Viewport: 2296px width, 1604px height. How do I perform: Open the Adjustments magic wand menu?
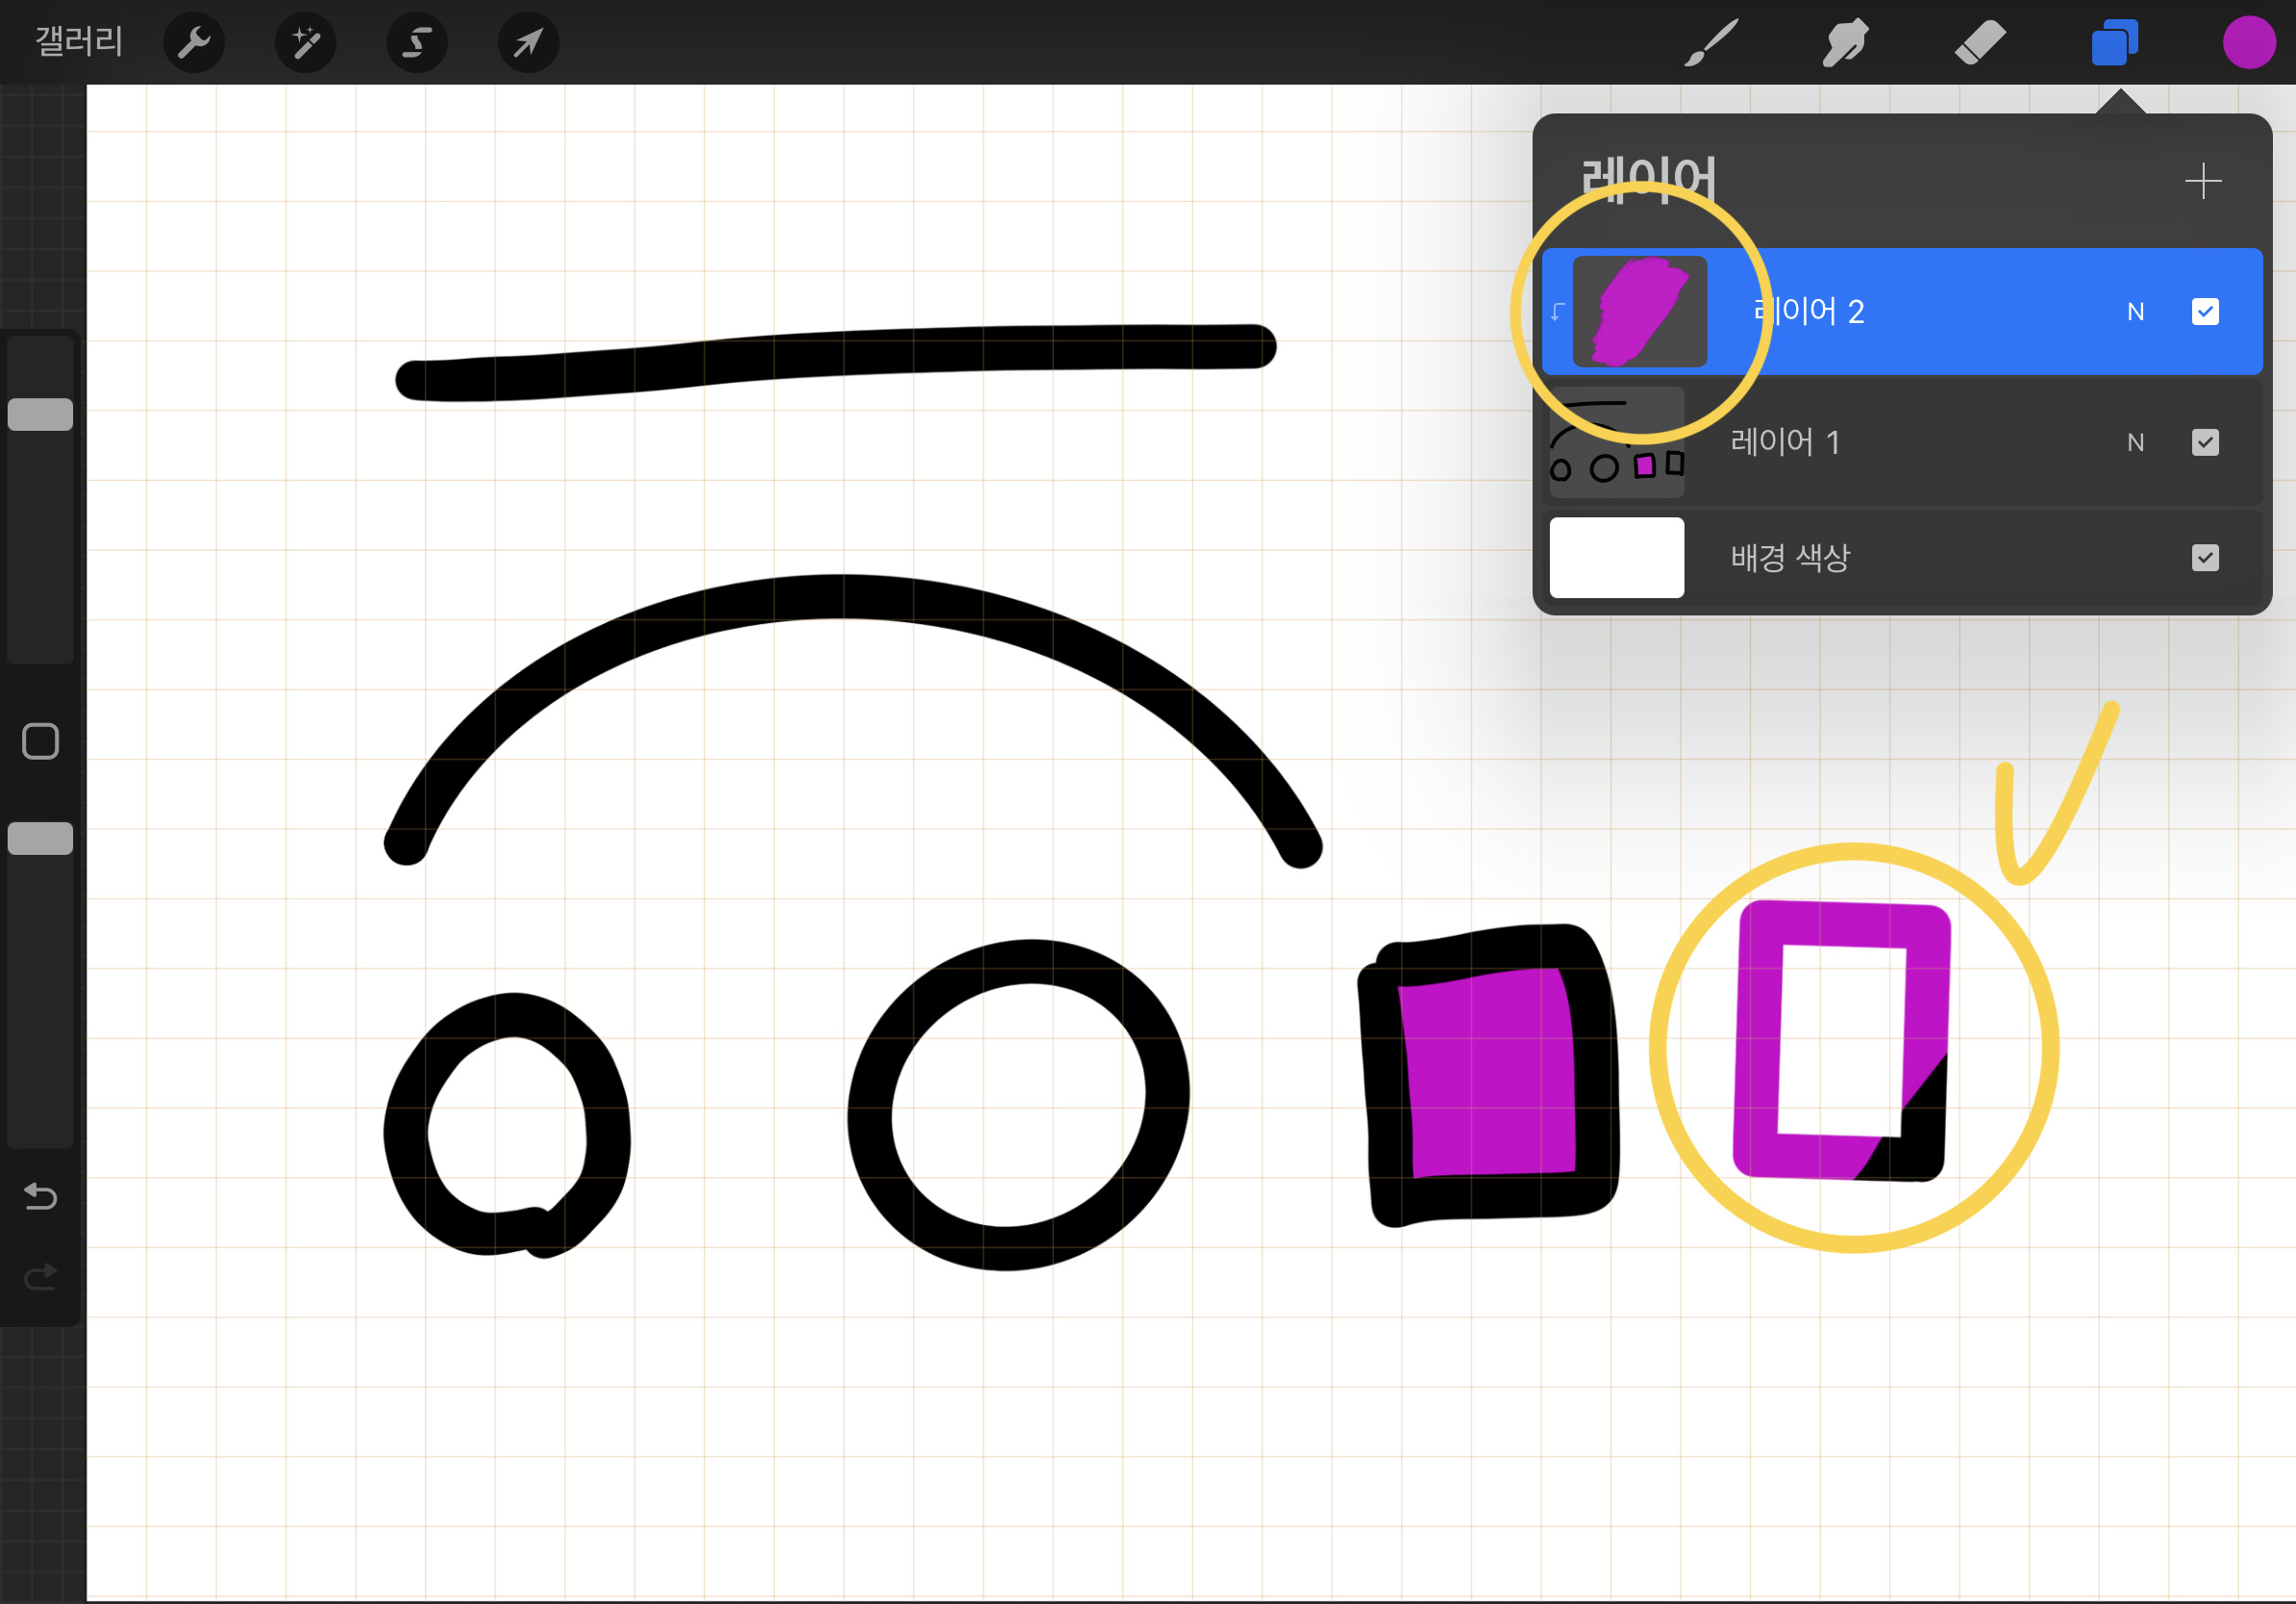[x=305, y=43]
